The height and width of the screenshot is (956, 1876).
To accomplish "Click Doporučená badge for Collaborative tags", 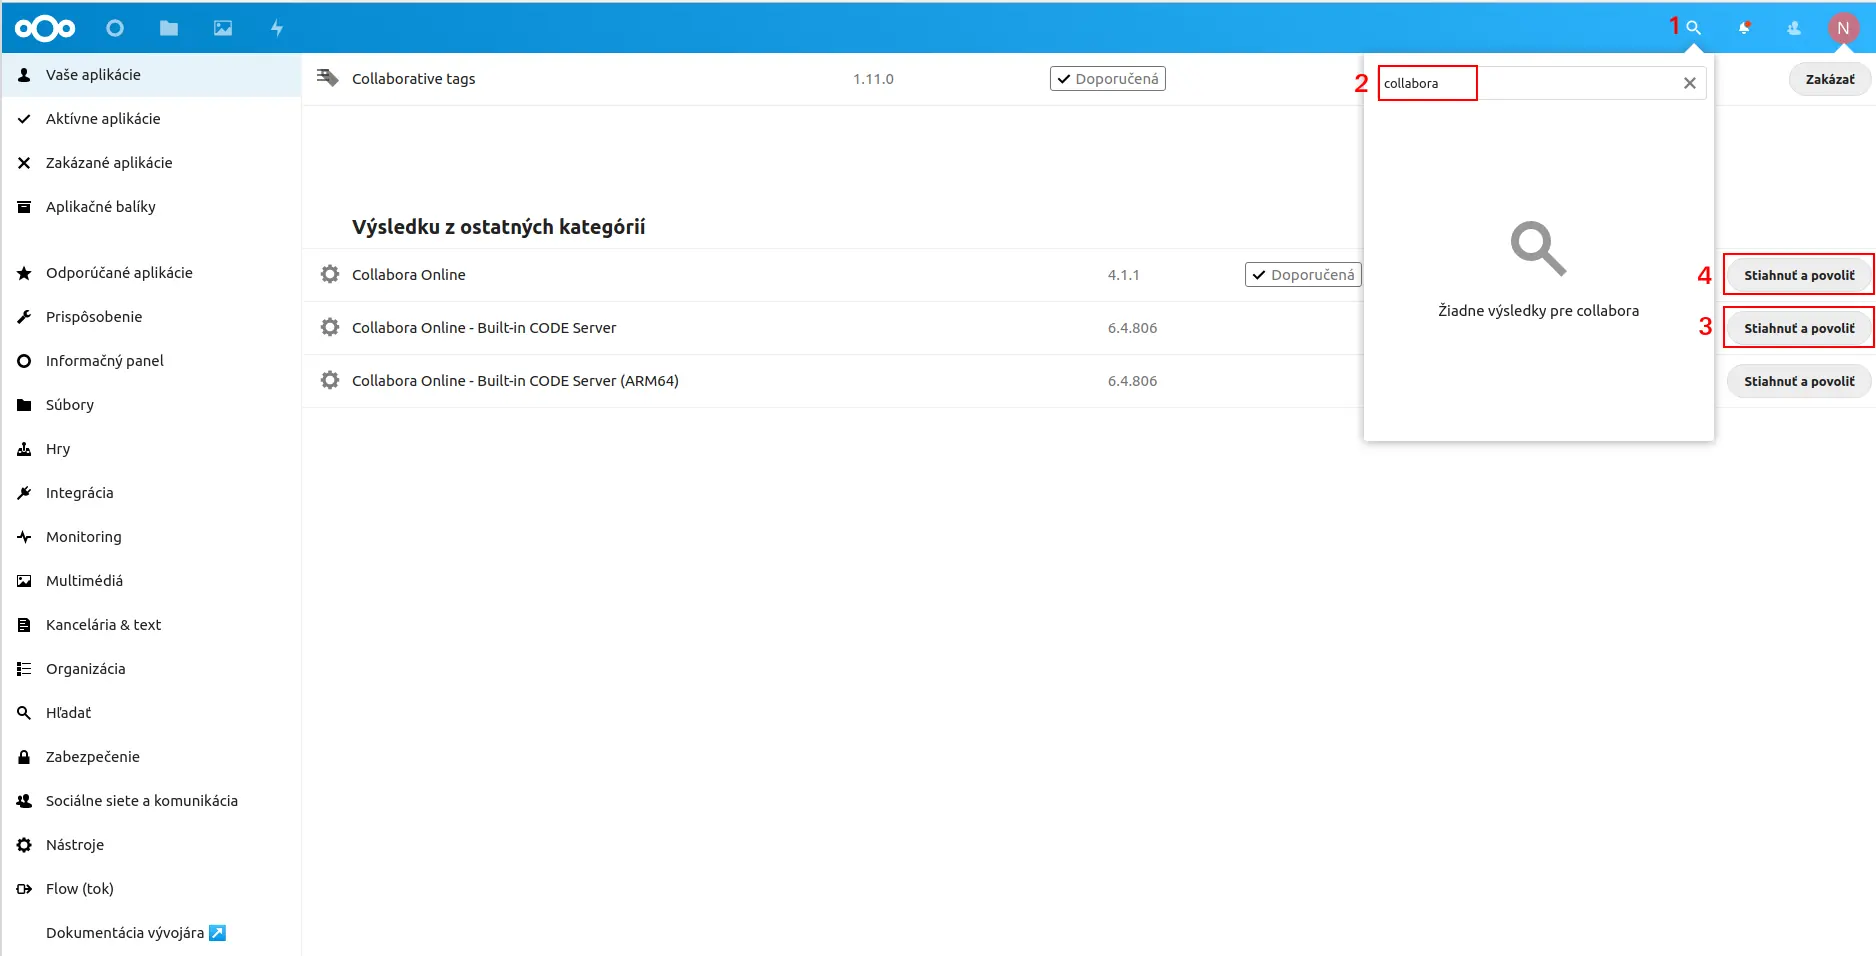I will (x=1107, y=78).
